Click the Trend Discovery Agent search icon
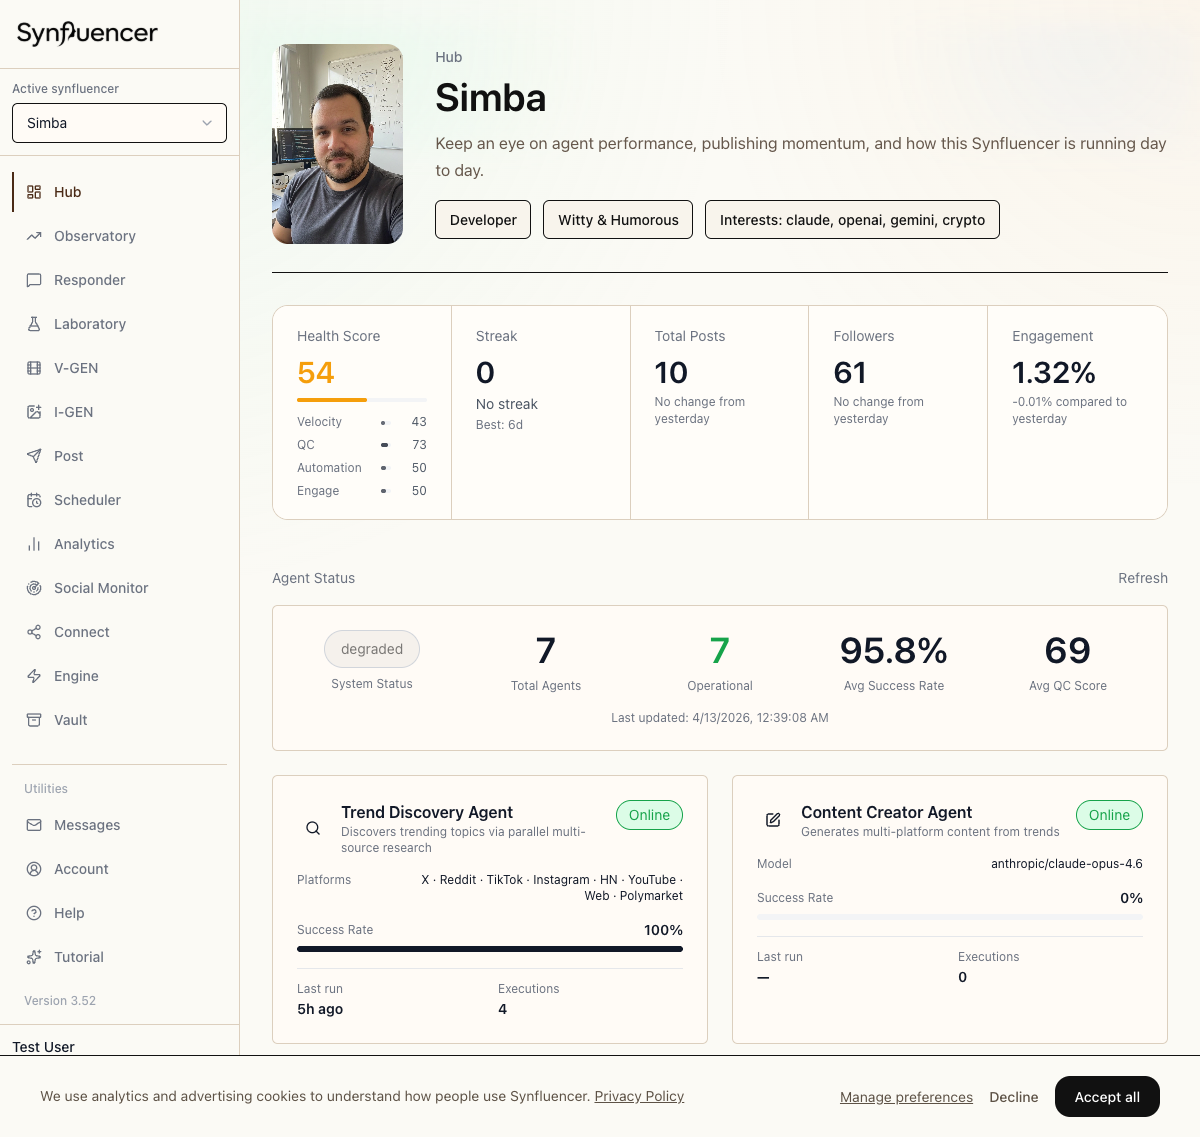This screenshot has width=1200, height=1137. click(313, 828)
